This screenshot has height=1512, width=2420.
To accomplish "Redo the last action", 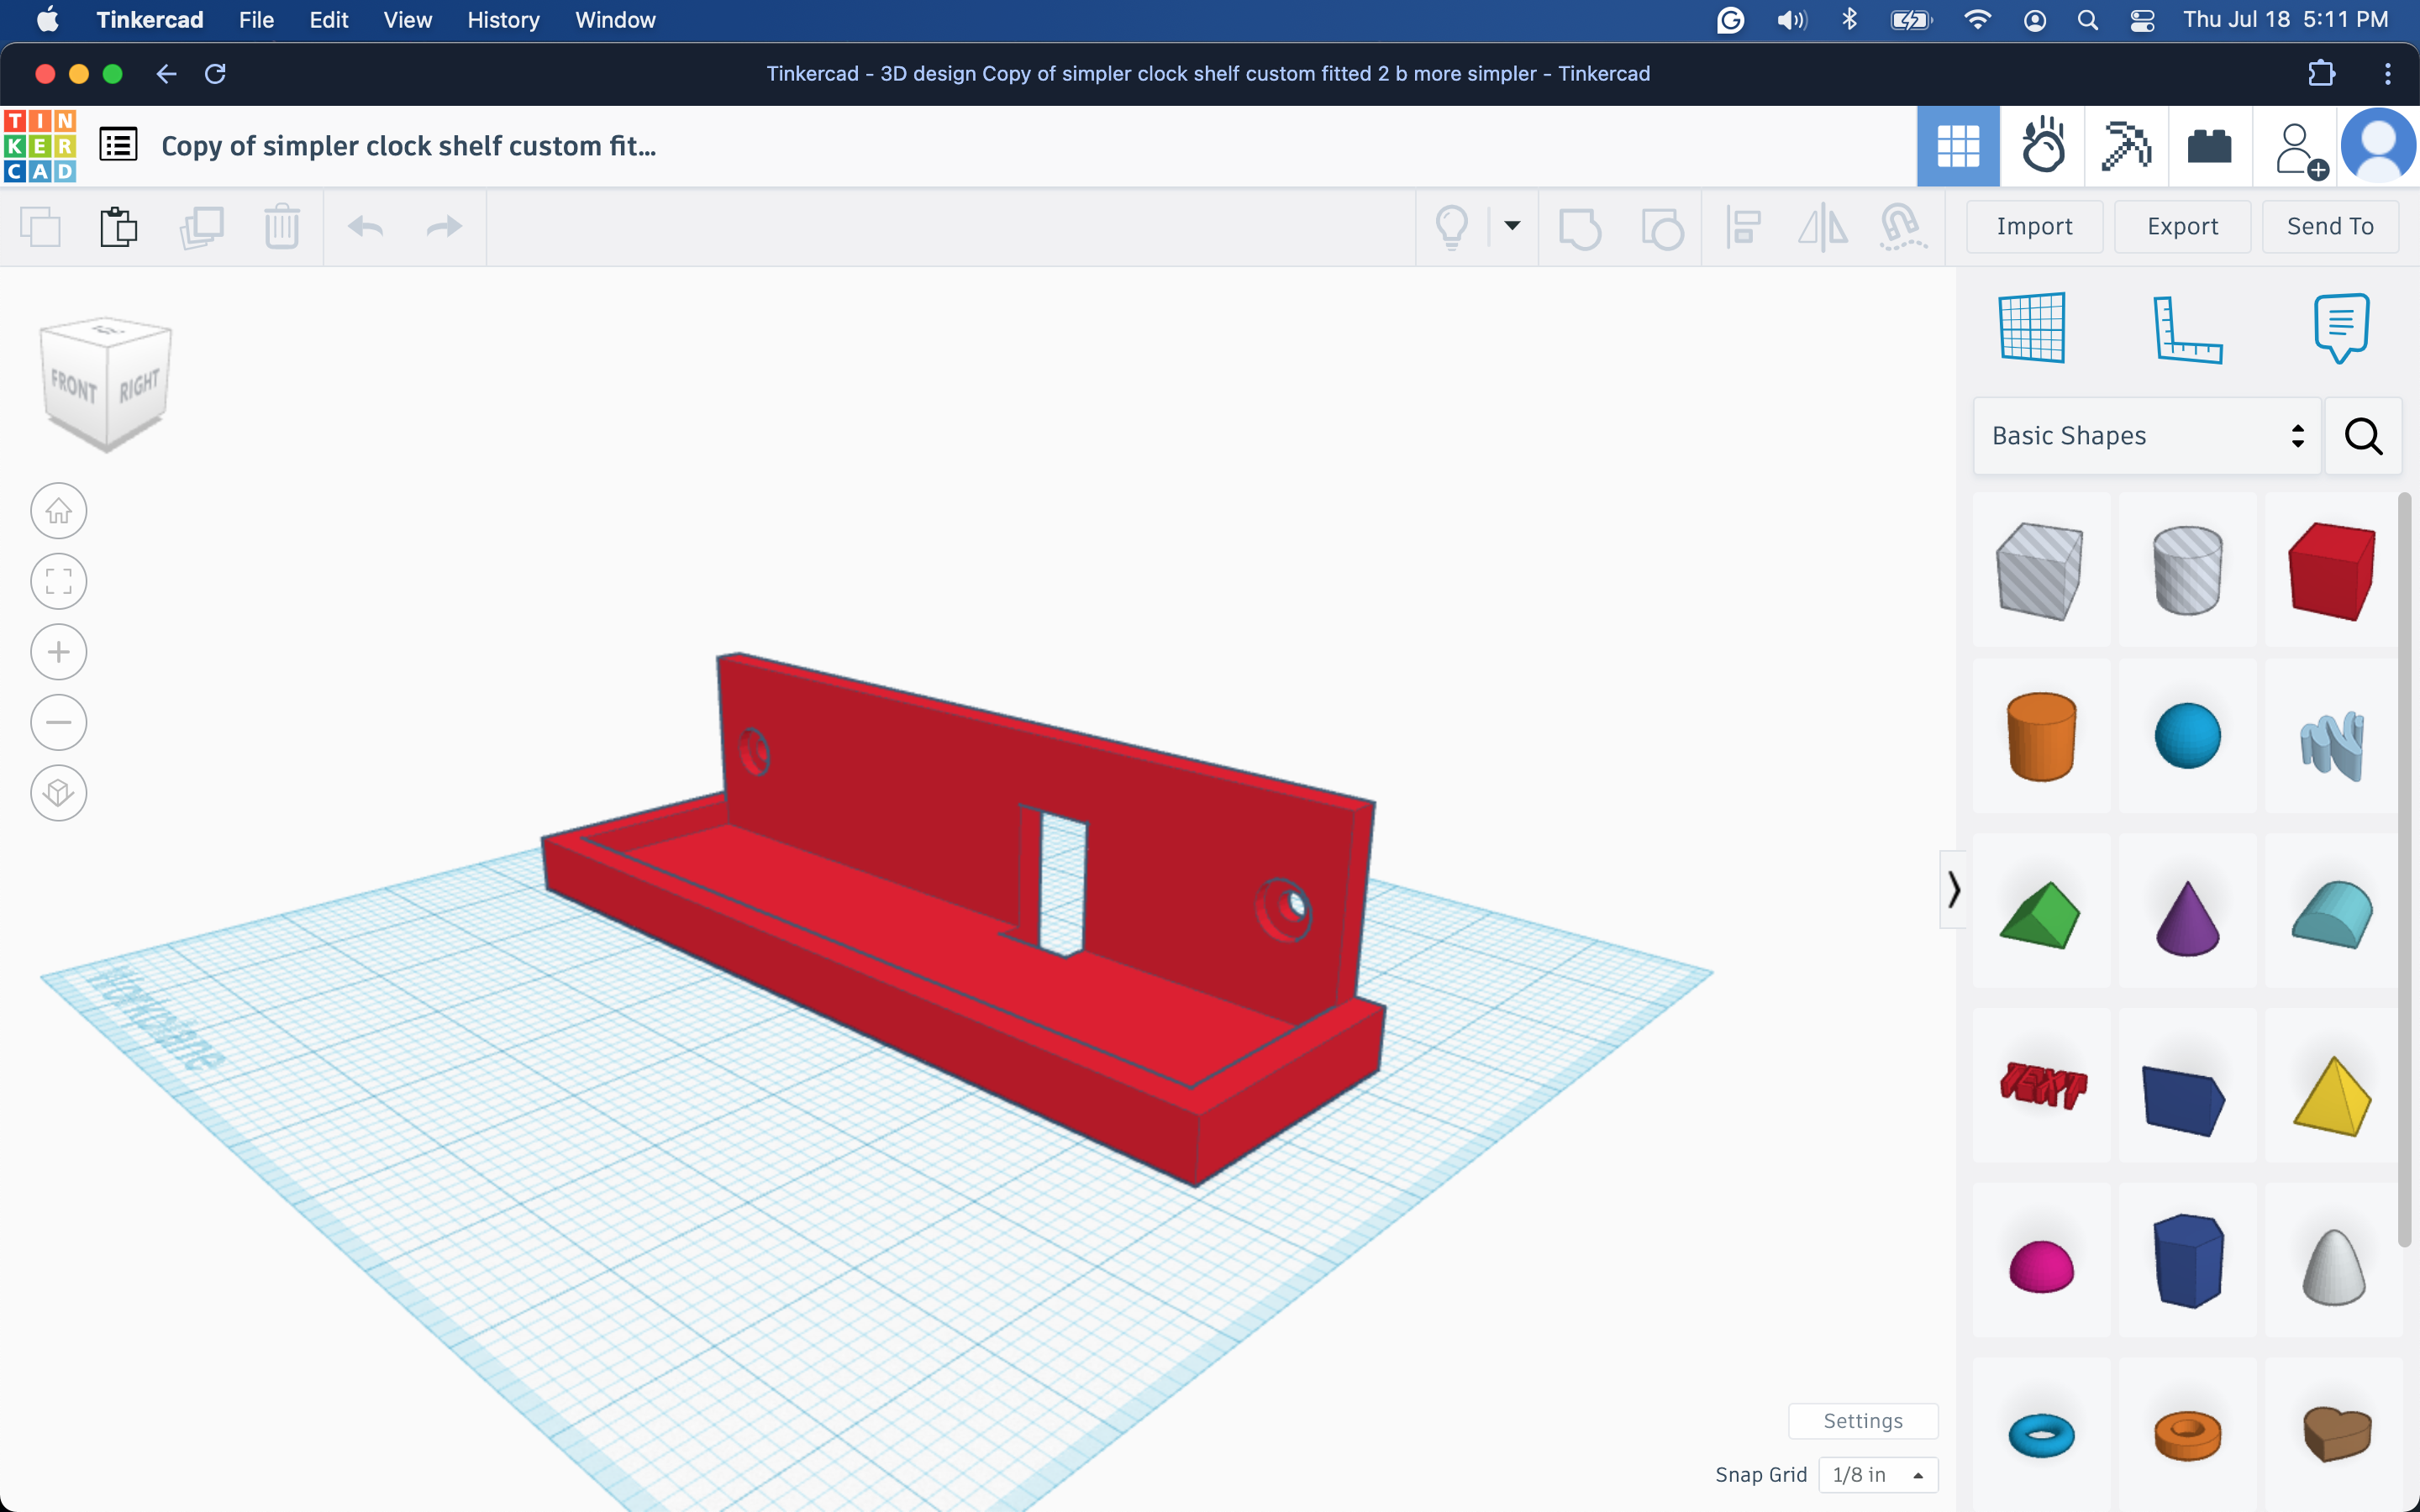I will (x=444, y=227).
